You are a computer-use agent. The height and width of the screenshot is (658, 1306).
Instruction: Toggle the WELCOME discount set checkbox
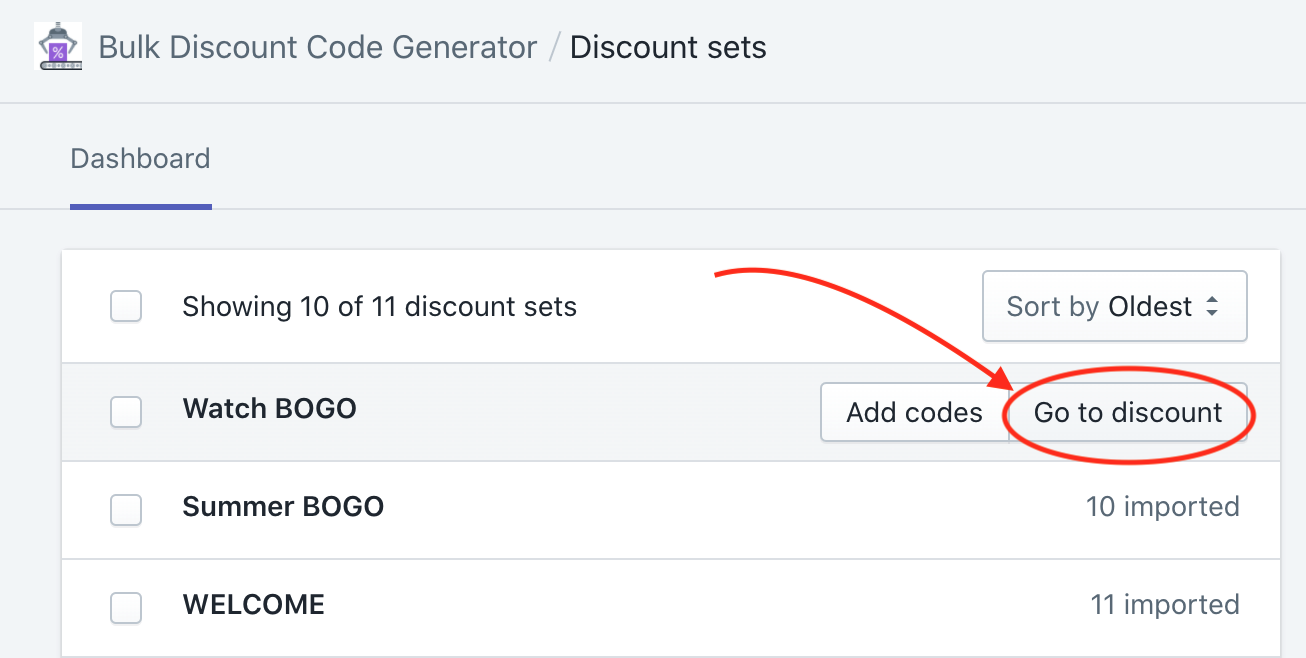click(126, 607)
